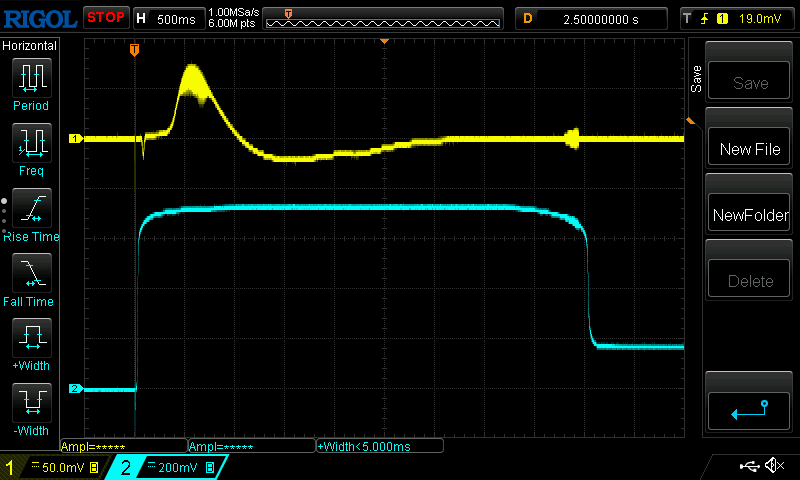Image resolution: width=800 pixels, height=480 pixels.
Task: Click the orange trigger position T marker on waveform
Action: point(134,50)
